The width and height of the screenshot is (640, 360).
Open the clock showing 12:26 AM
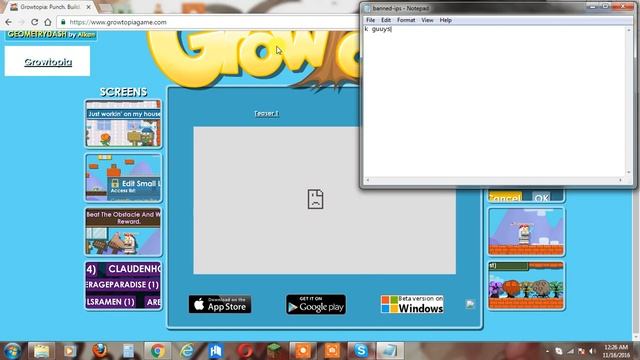click(x=616, y=351)
